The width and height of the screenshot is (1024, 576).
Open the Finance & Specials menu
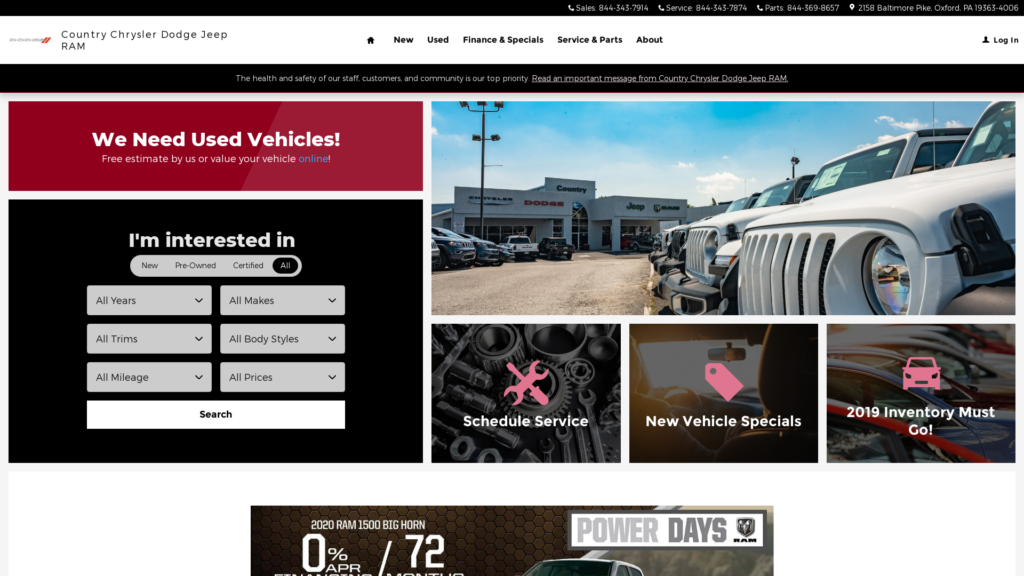pyautogui.click(x=503, y=40)
